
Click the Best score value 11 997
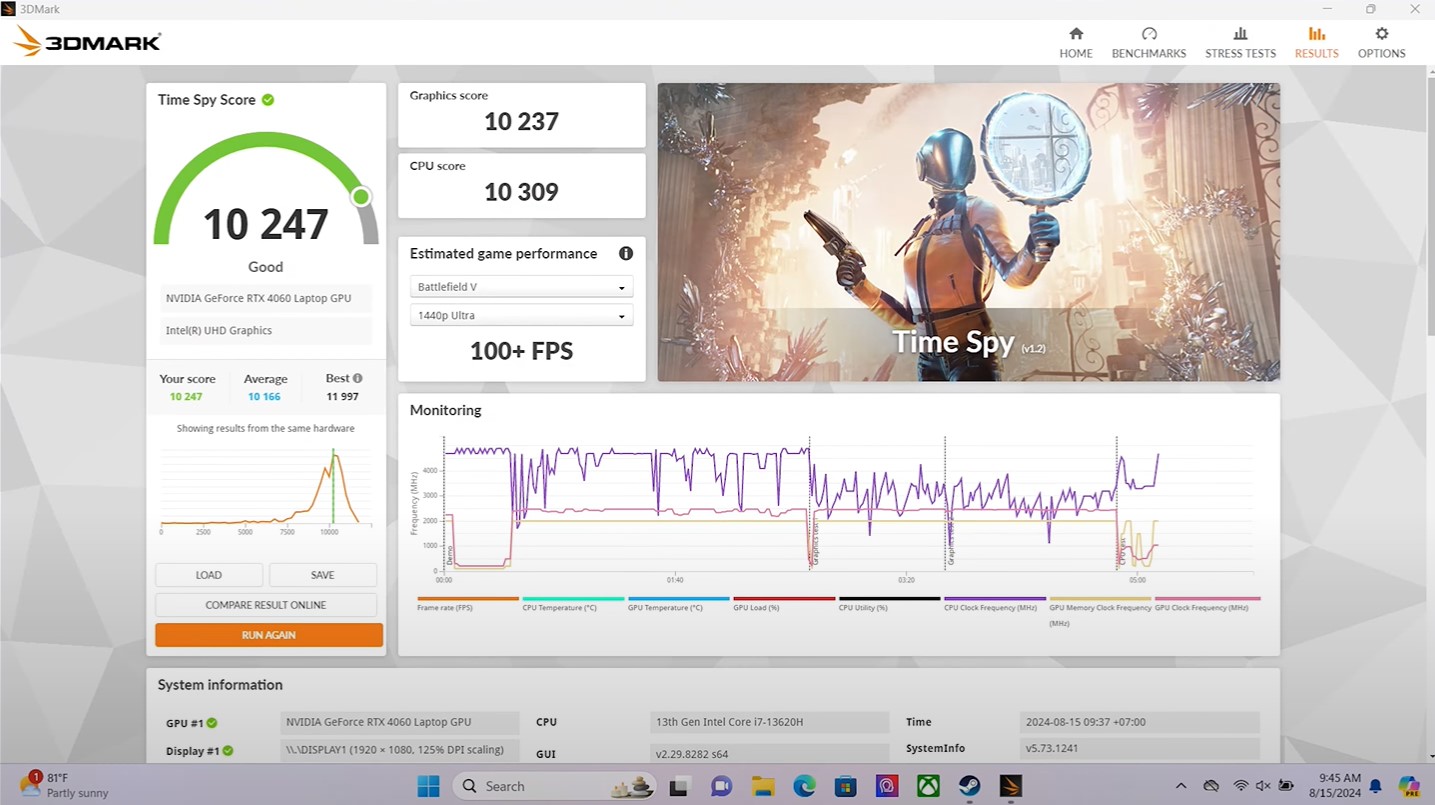click(x=342, y=397)
